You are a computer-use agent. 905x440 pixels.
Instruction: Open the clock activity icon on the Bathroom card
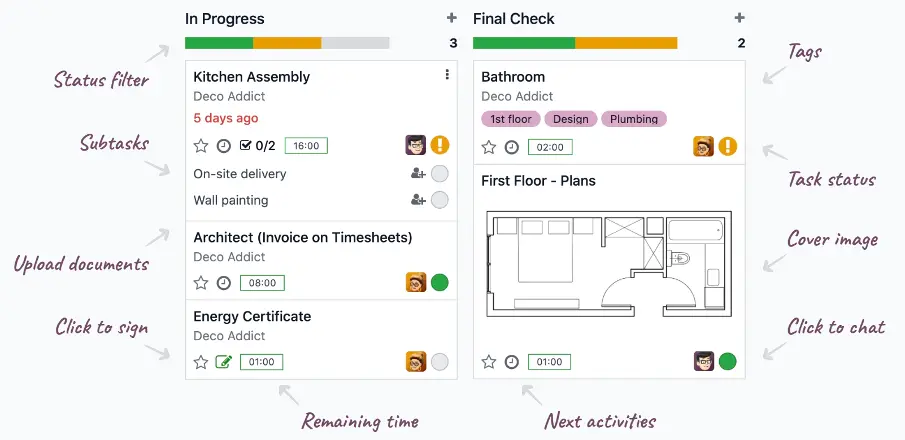pyautogui.click(x=512, y=147)
